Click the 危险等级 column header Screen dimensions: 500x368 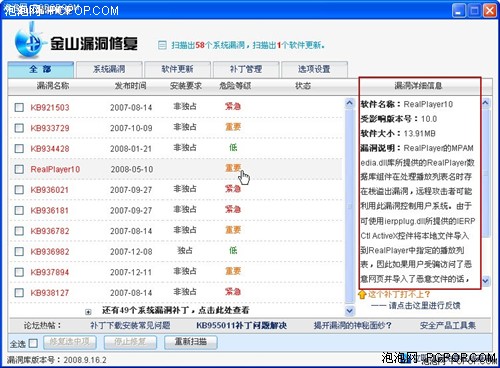235,86
